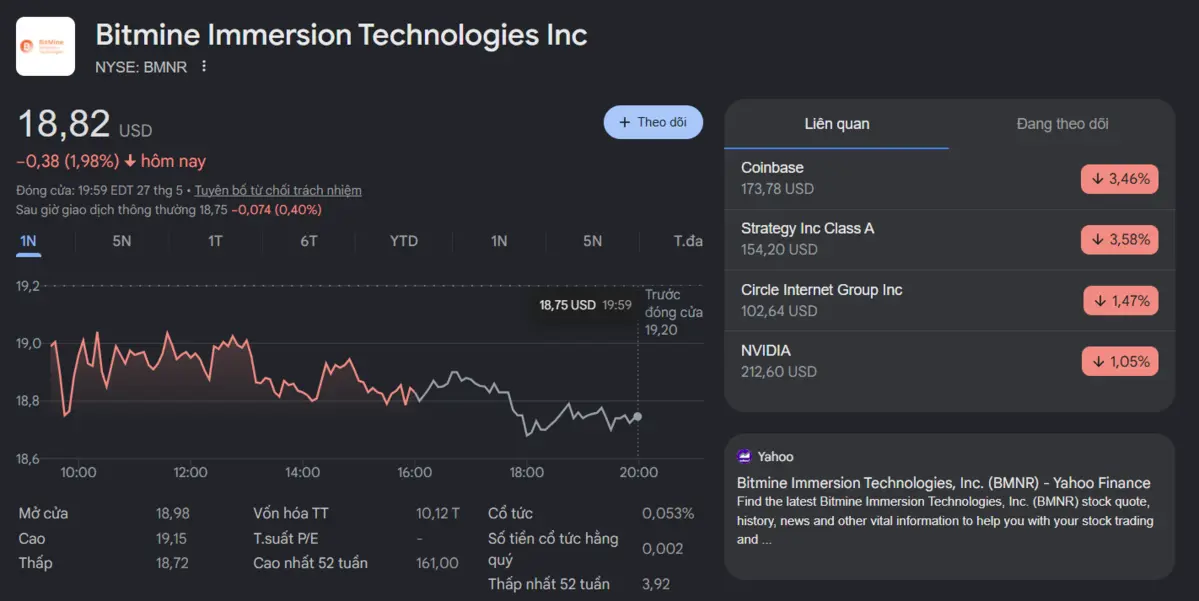Image resolution: width=1199 pixels, height=601 pixels.
Task: Switch to the Liên quan tab
Action: click(x=837, y=124)
